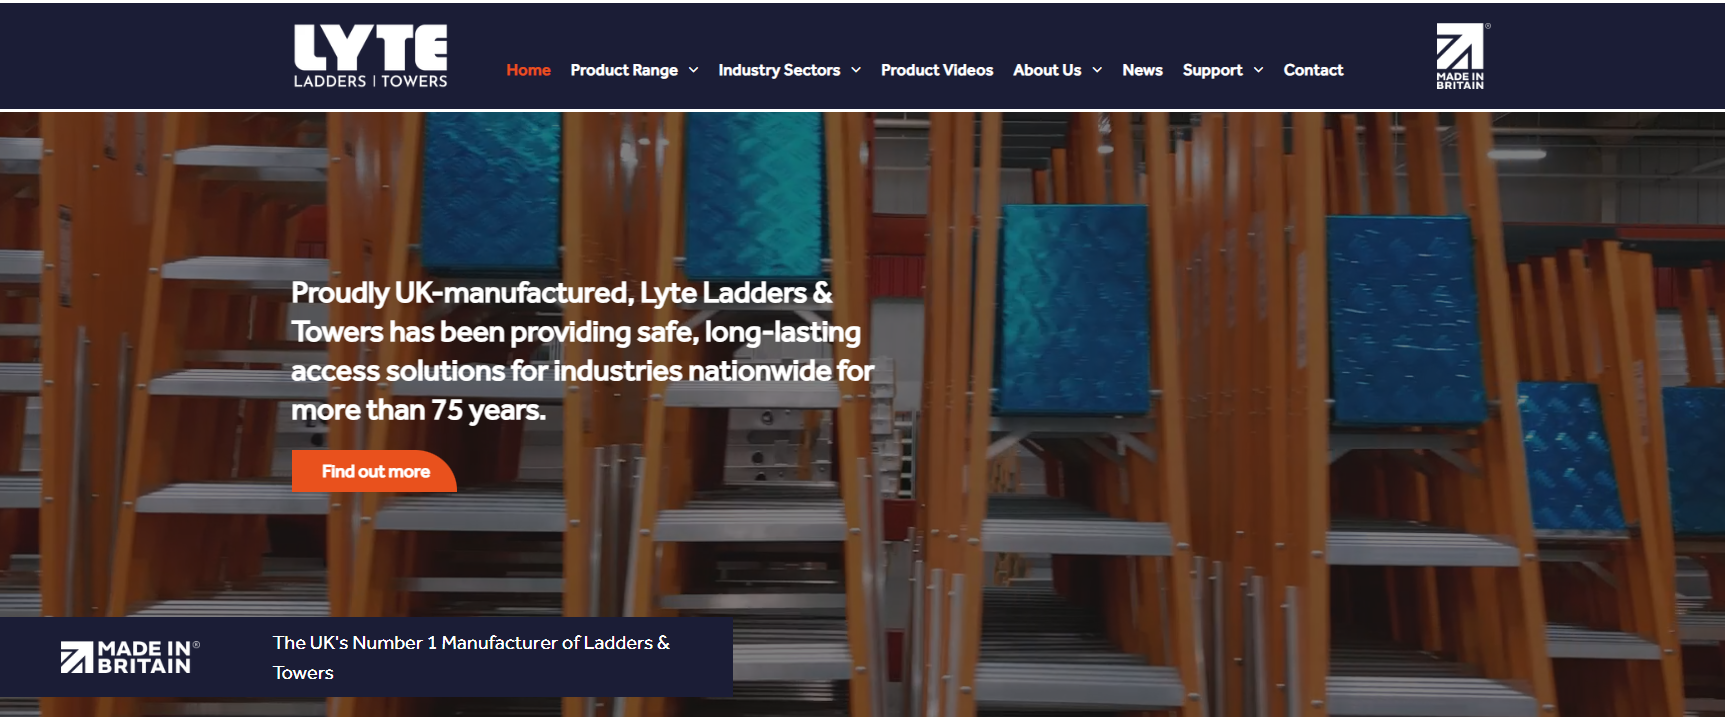Open the Product Range menu
1725x717 pixels.
pos(624,70)
